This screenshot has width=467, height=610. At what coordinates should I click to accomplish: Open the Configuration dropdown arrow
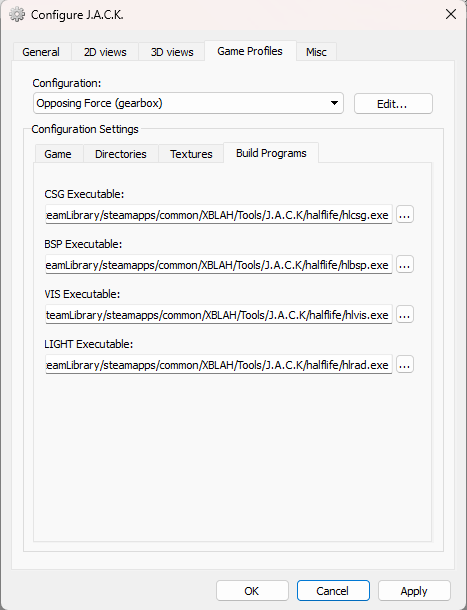point(334,103)
